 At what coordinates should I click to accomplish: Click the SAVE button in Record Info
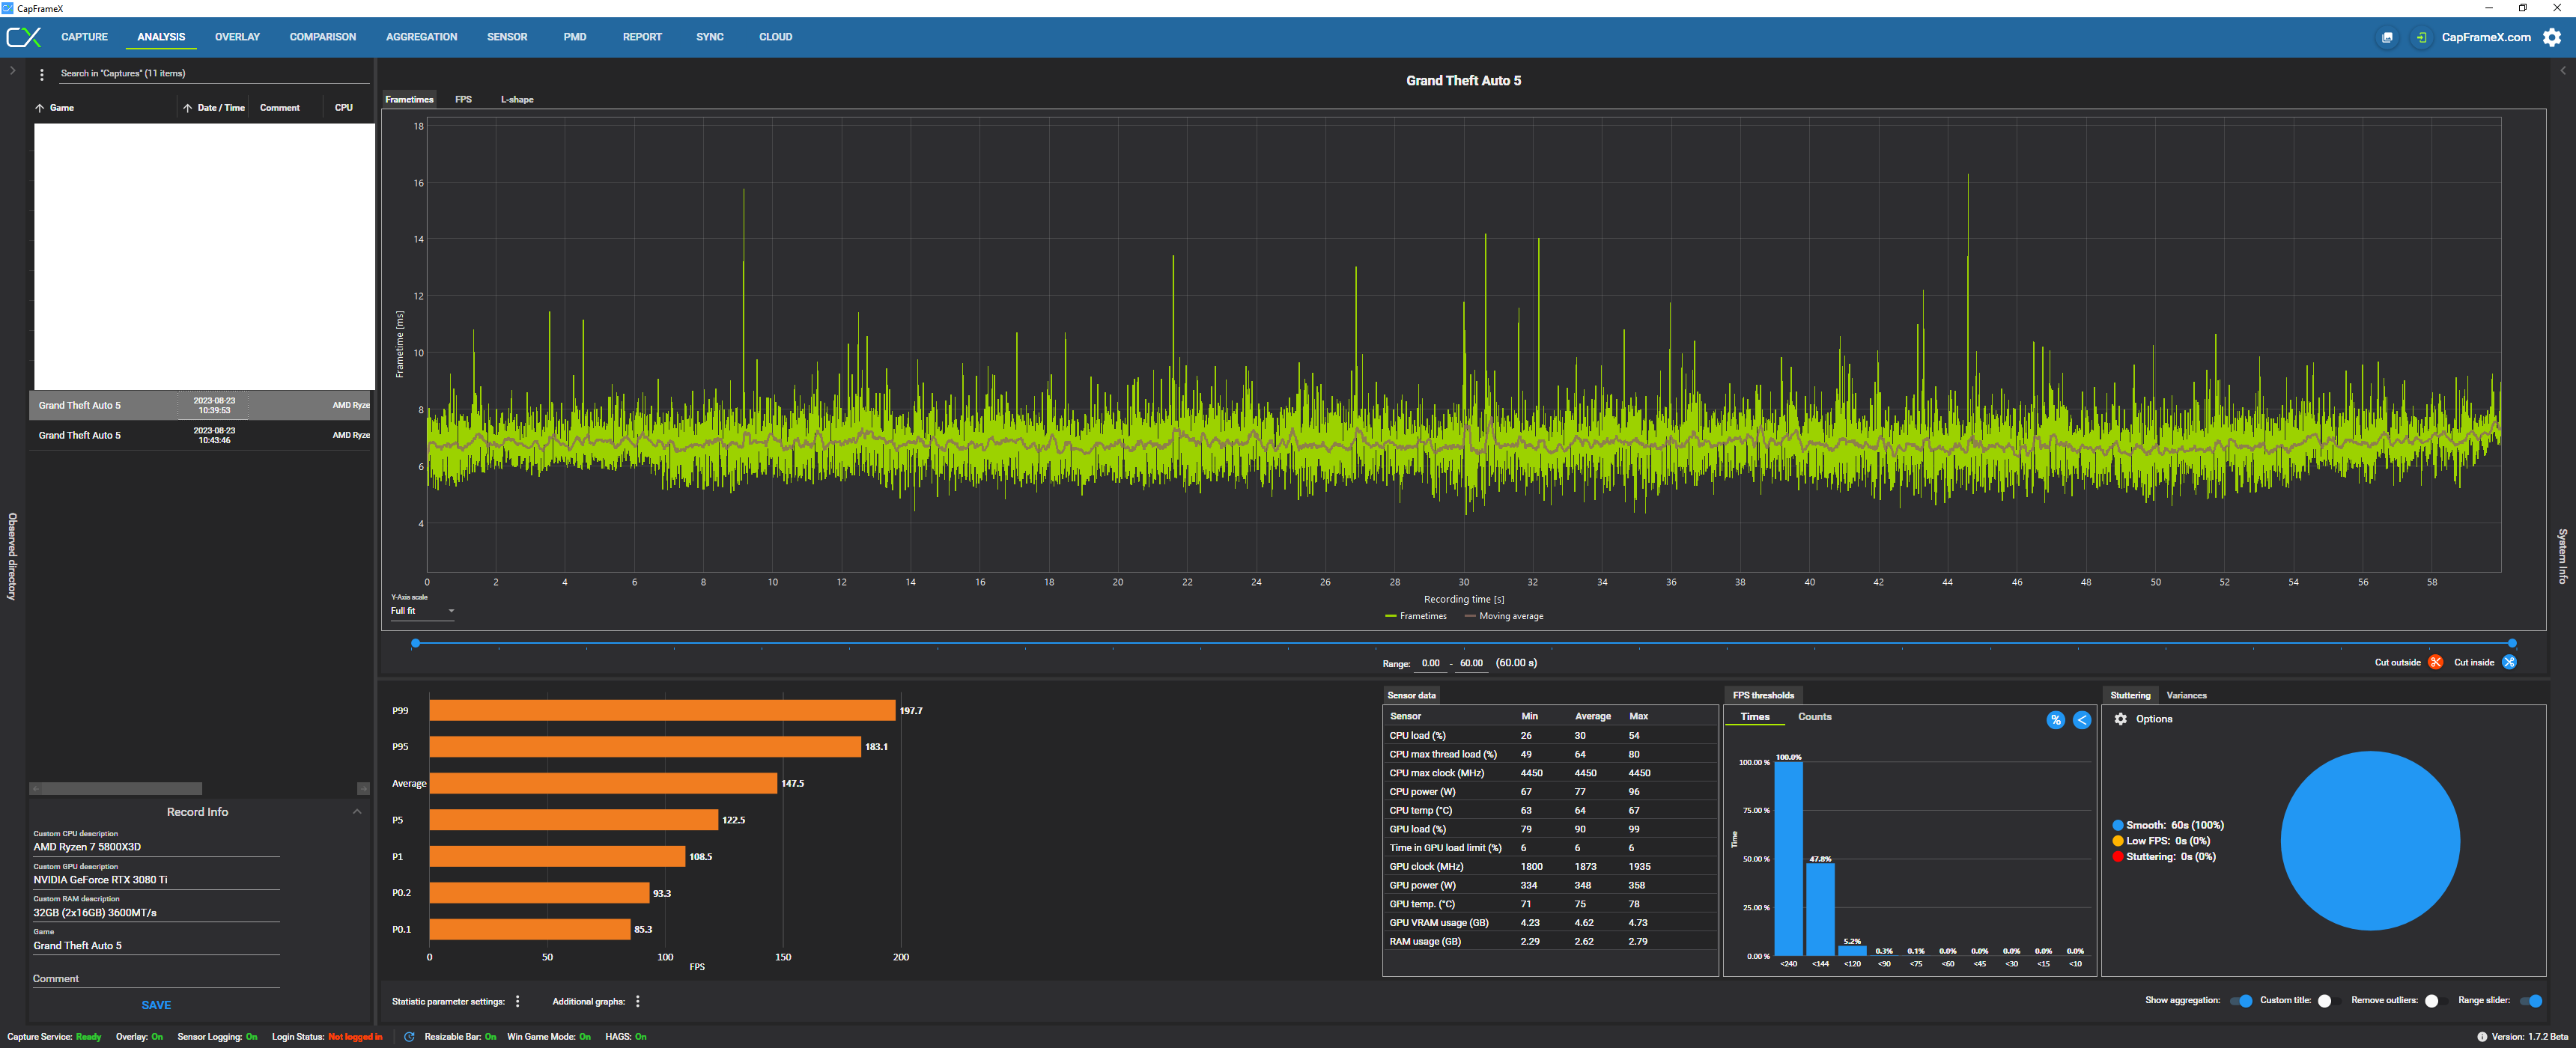pos(156,1005)
